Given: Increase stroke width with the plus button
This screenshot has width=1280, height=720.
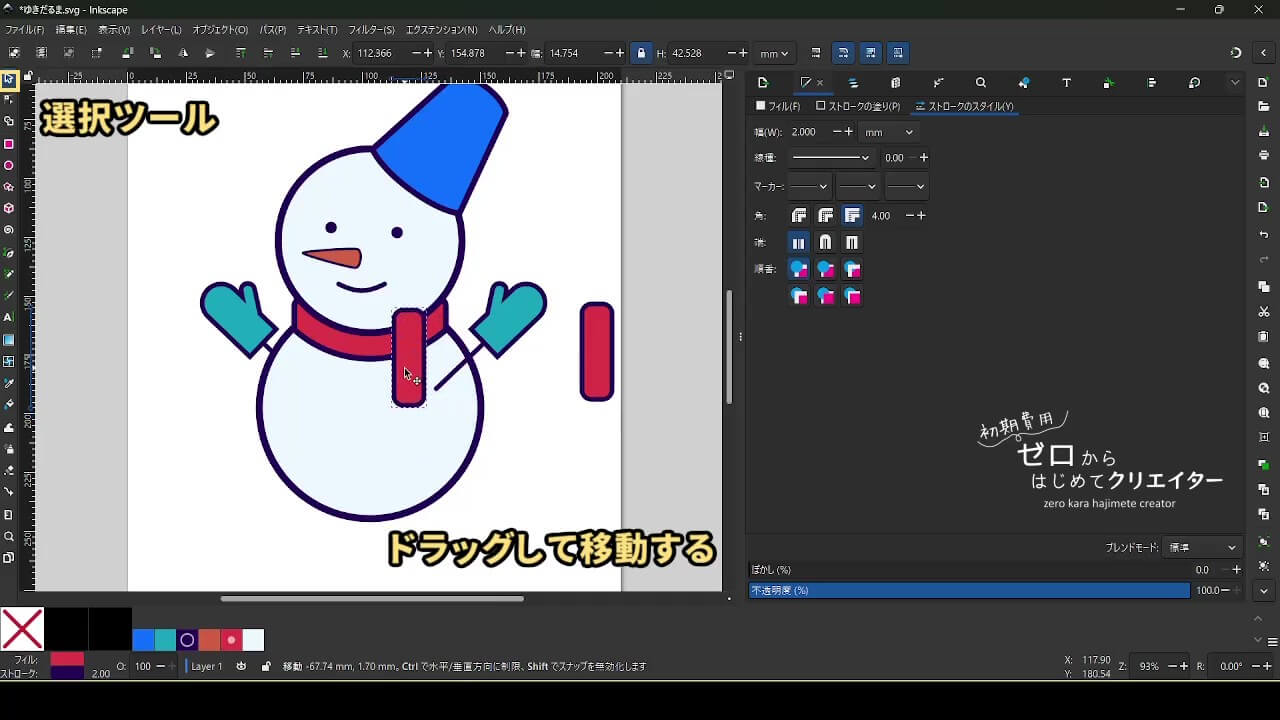Looking at the screenshot, I should [x=848, y=132].
